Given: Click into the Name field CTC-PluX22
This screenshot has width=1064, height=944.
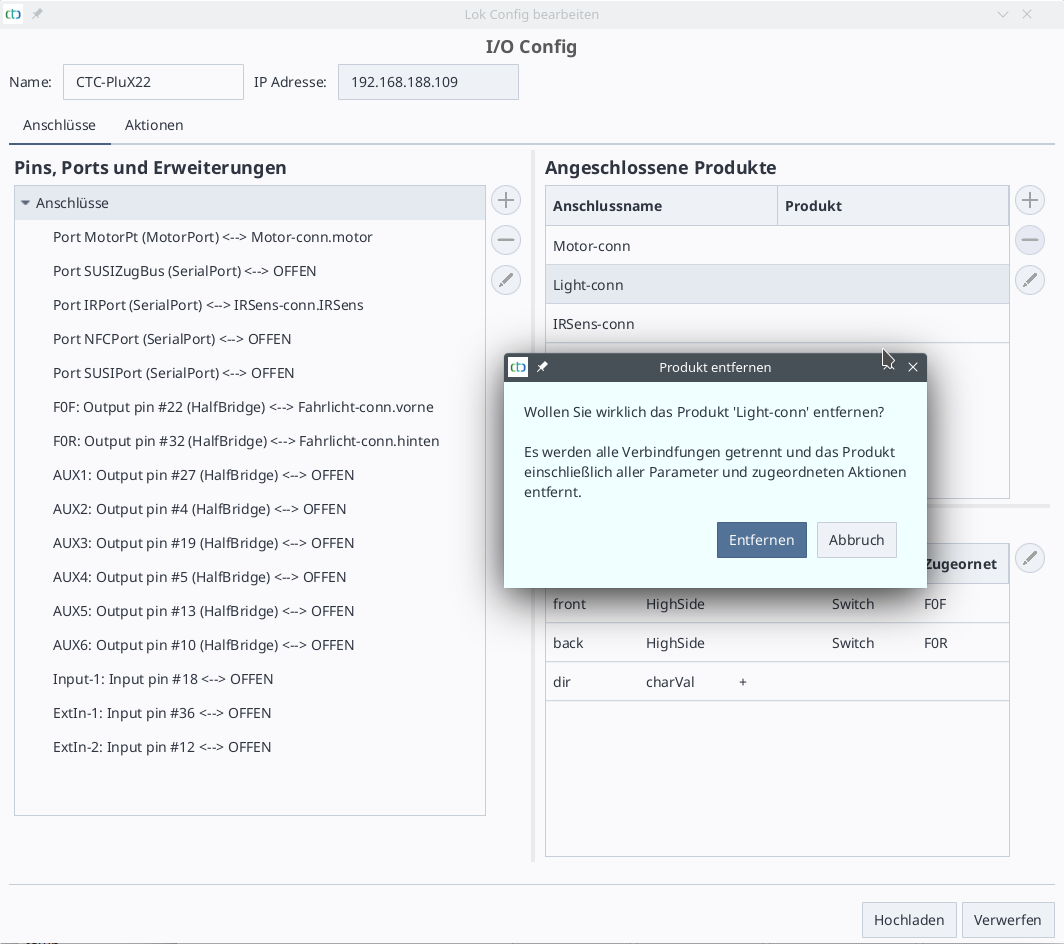Looking at the screenshot, I should (x=153, y=82).
